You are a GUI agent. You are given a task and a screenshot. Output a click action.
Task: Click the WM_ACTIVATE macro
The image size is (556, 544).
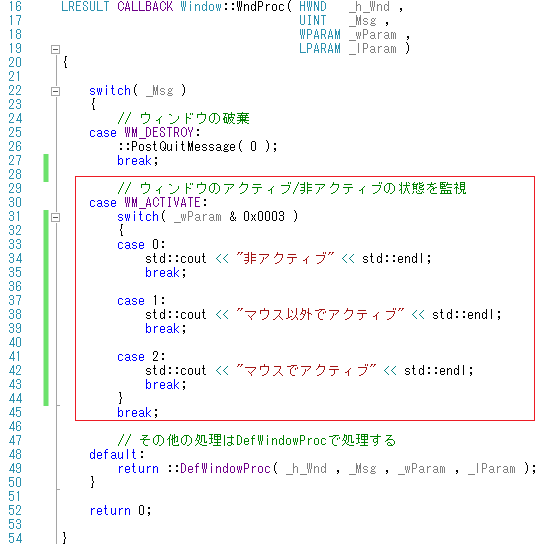(x=162, y=202)
